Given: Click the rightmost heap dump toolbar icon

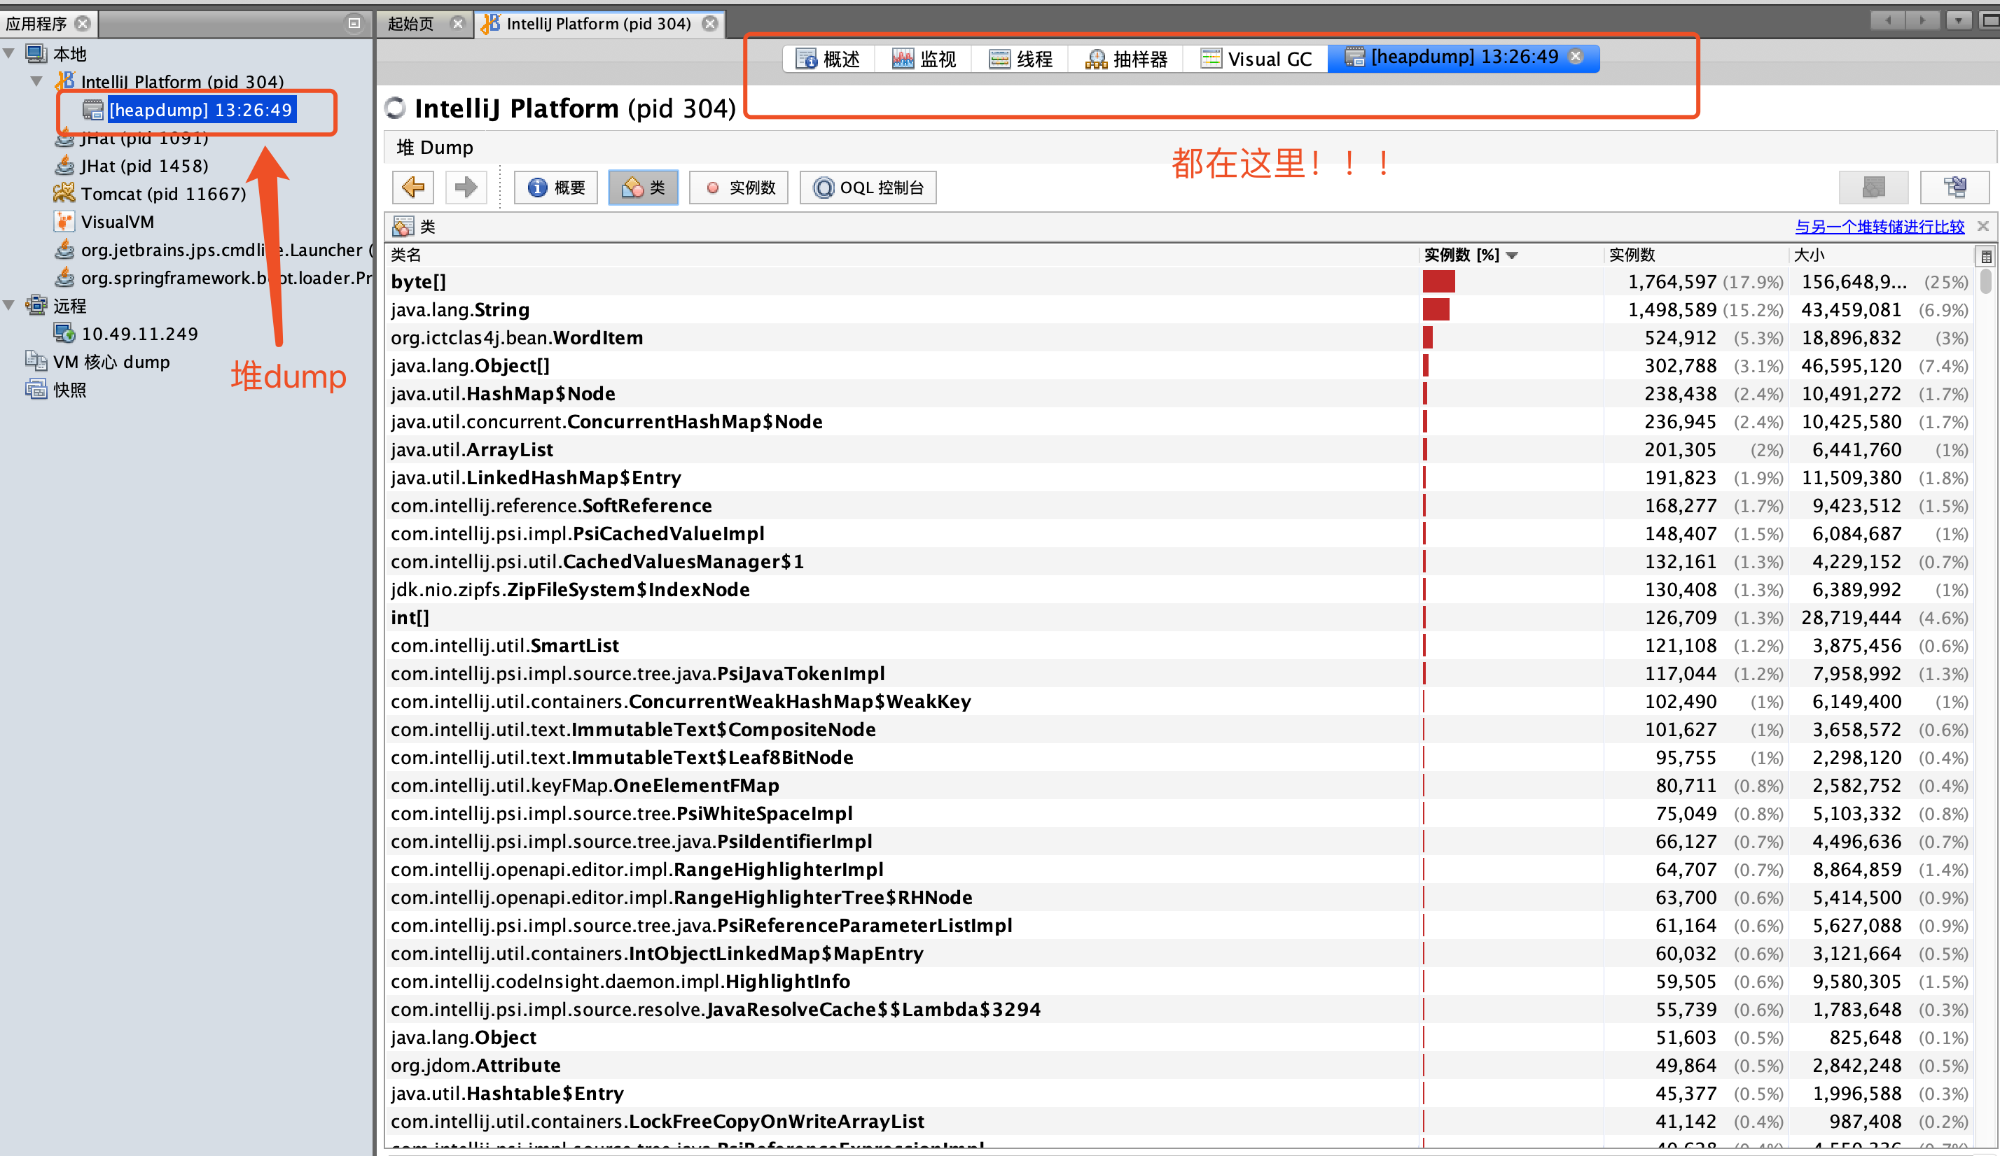Looking at the screenshot, I should pyautogui.click(x=1954, y=187).
